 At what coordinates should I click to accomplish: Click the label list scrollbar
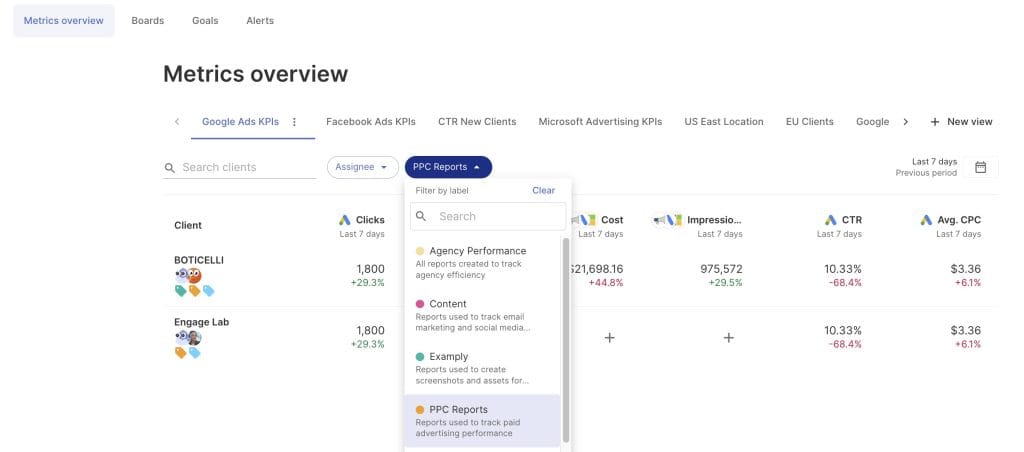coord(566,340)
